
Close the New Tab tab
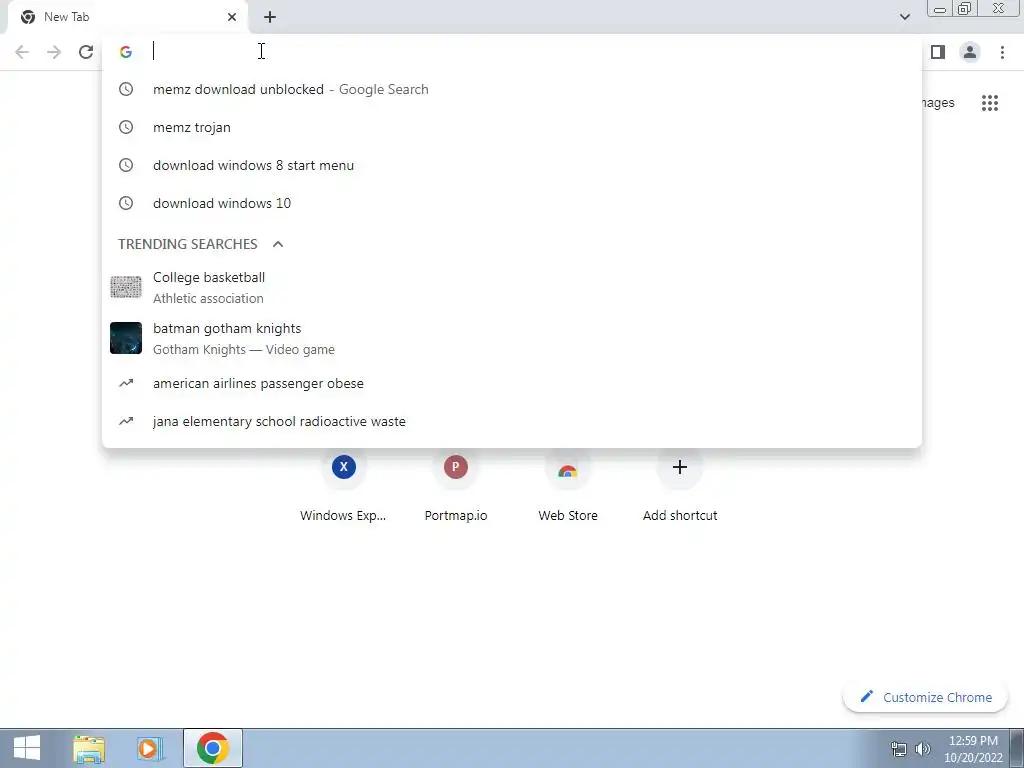point(232,17)
